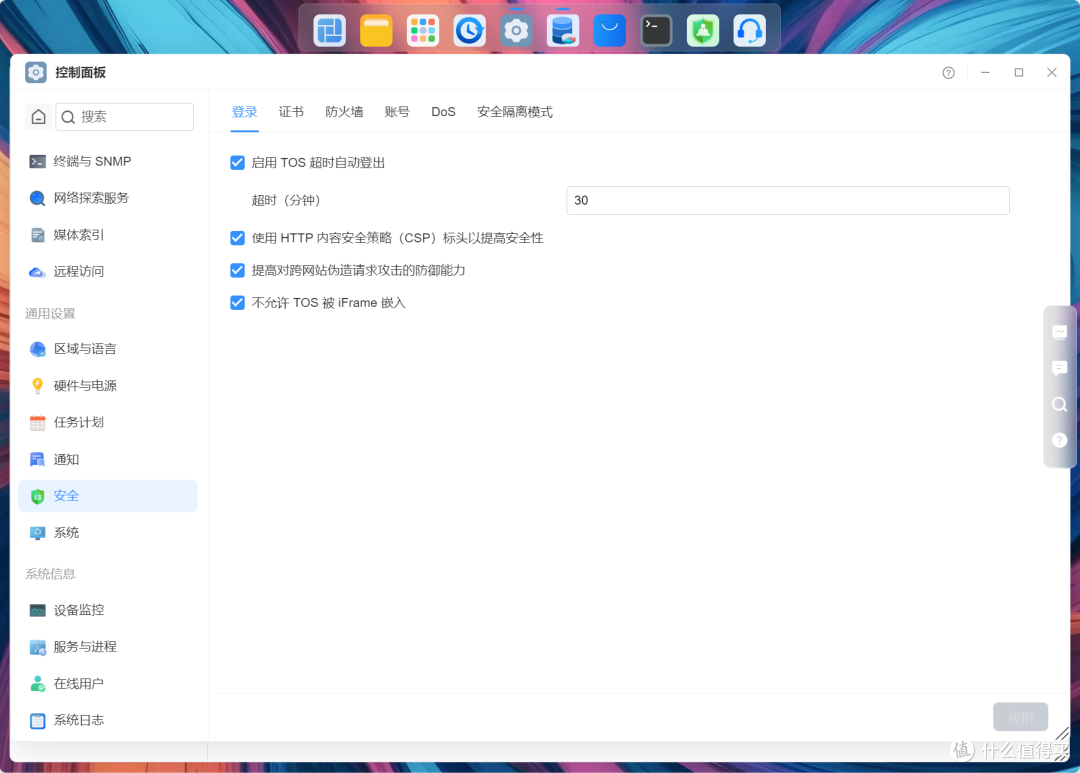1080x773 pixels.
Task: Switch to 登录 tab
Action: click(x=245, y=112)
